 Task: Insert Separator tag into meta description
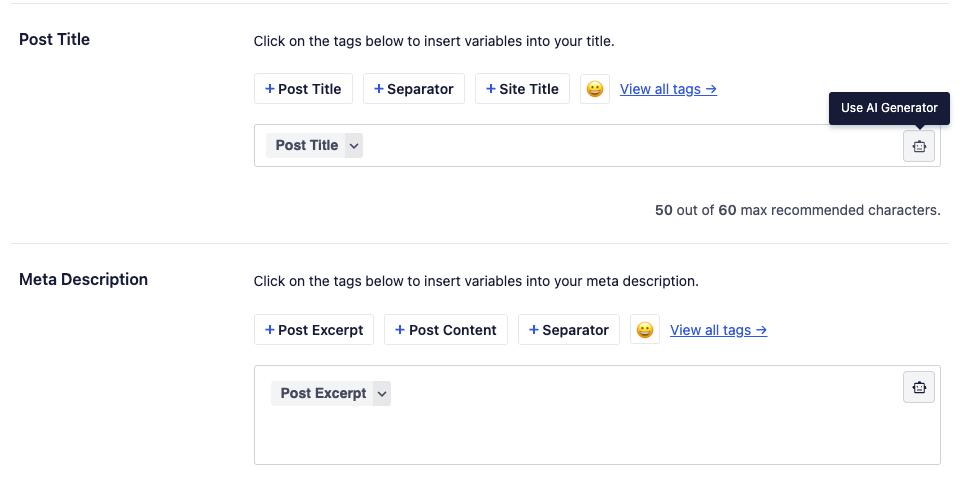[569, 330]
